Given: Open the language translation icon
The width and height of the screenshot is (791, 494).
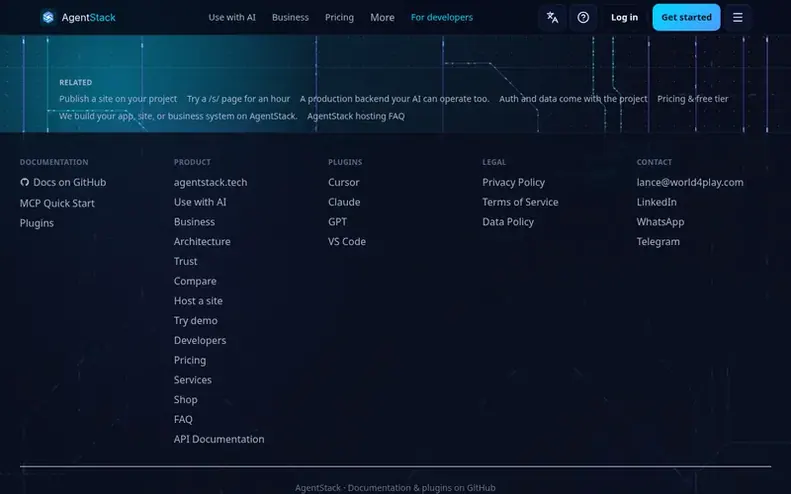Looking at the screenshot, I should (552, 17).
